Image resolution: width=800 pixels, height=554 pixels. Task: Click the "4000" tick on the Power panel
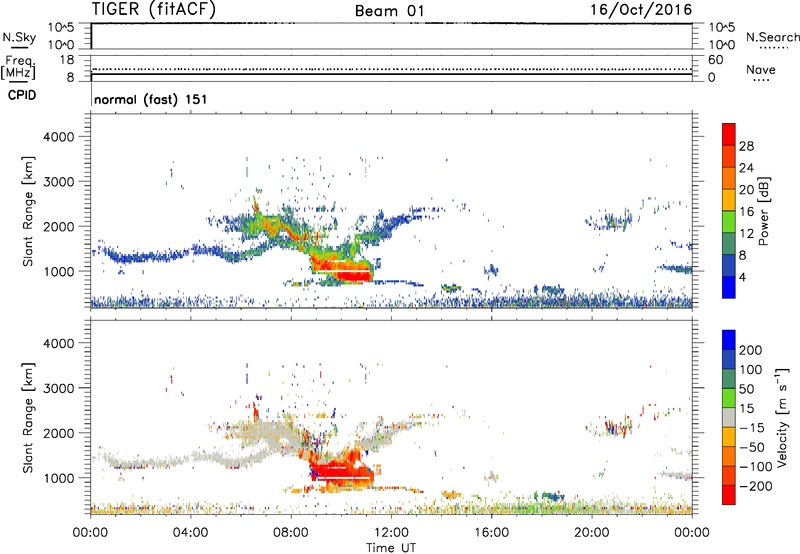(58, 137)
